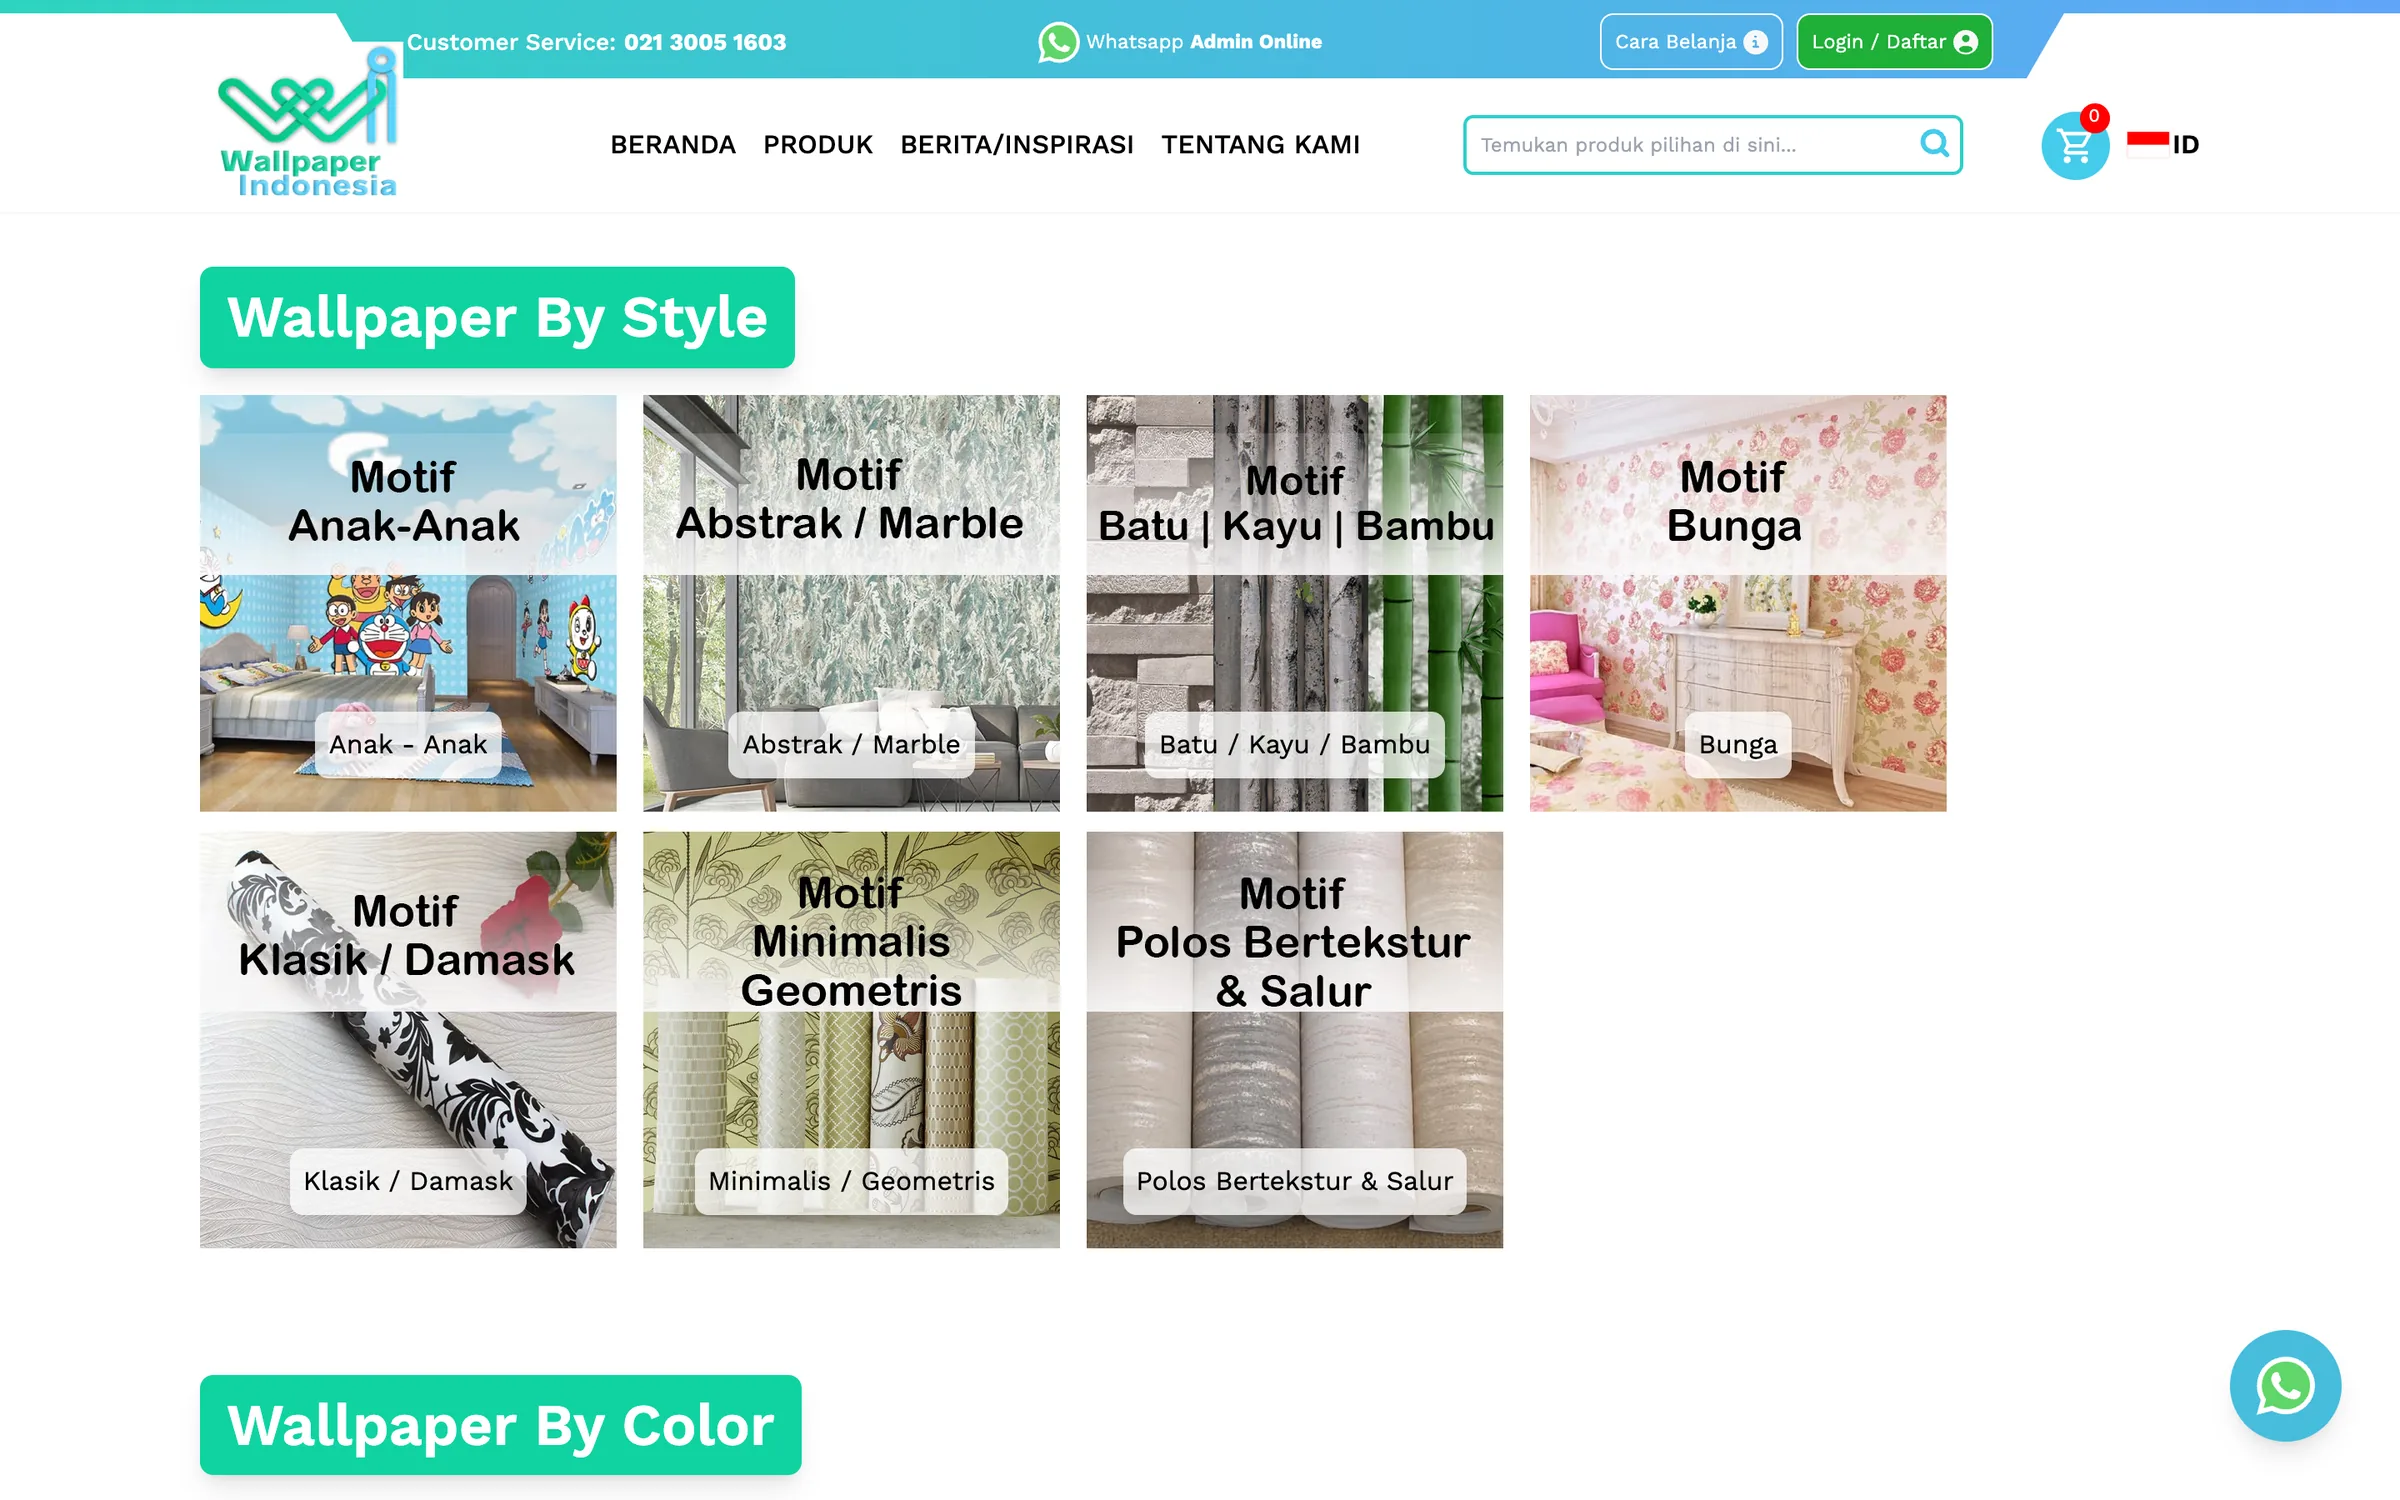Click the search magnifier icon
Viewport: 2400px width, 1500px height.
tap(1934, 144)
